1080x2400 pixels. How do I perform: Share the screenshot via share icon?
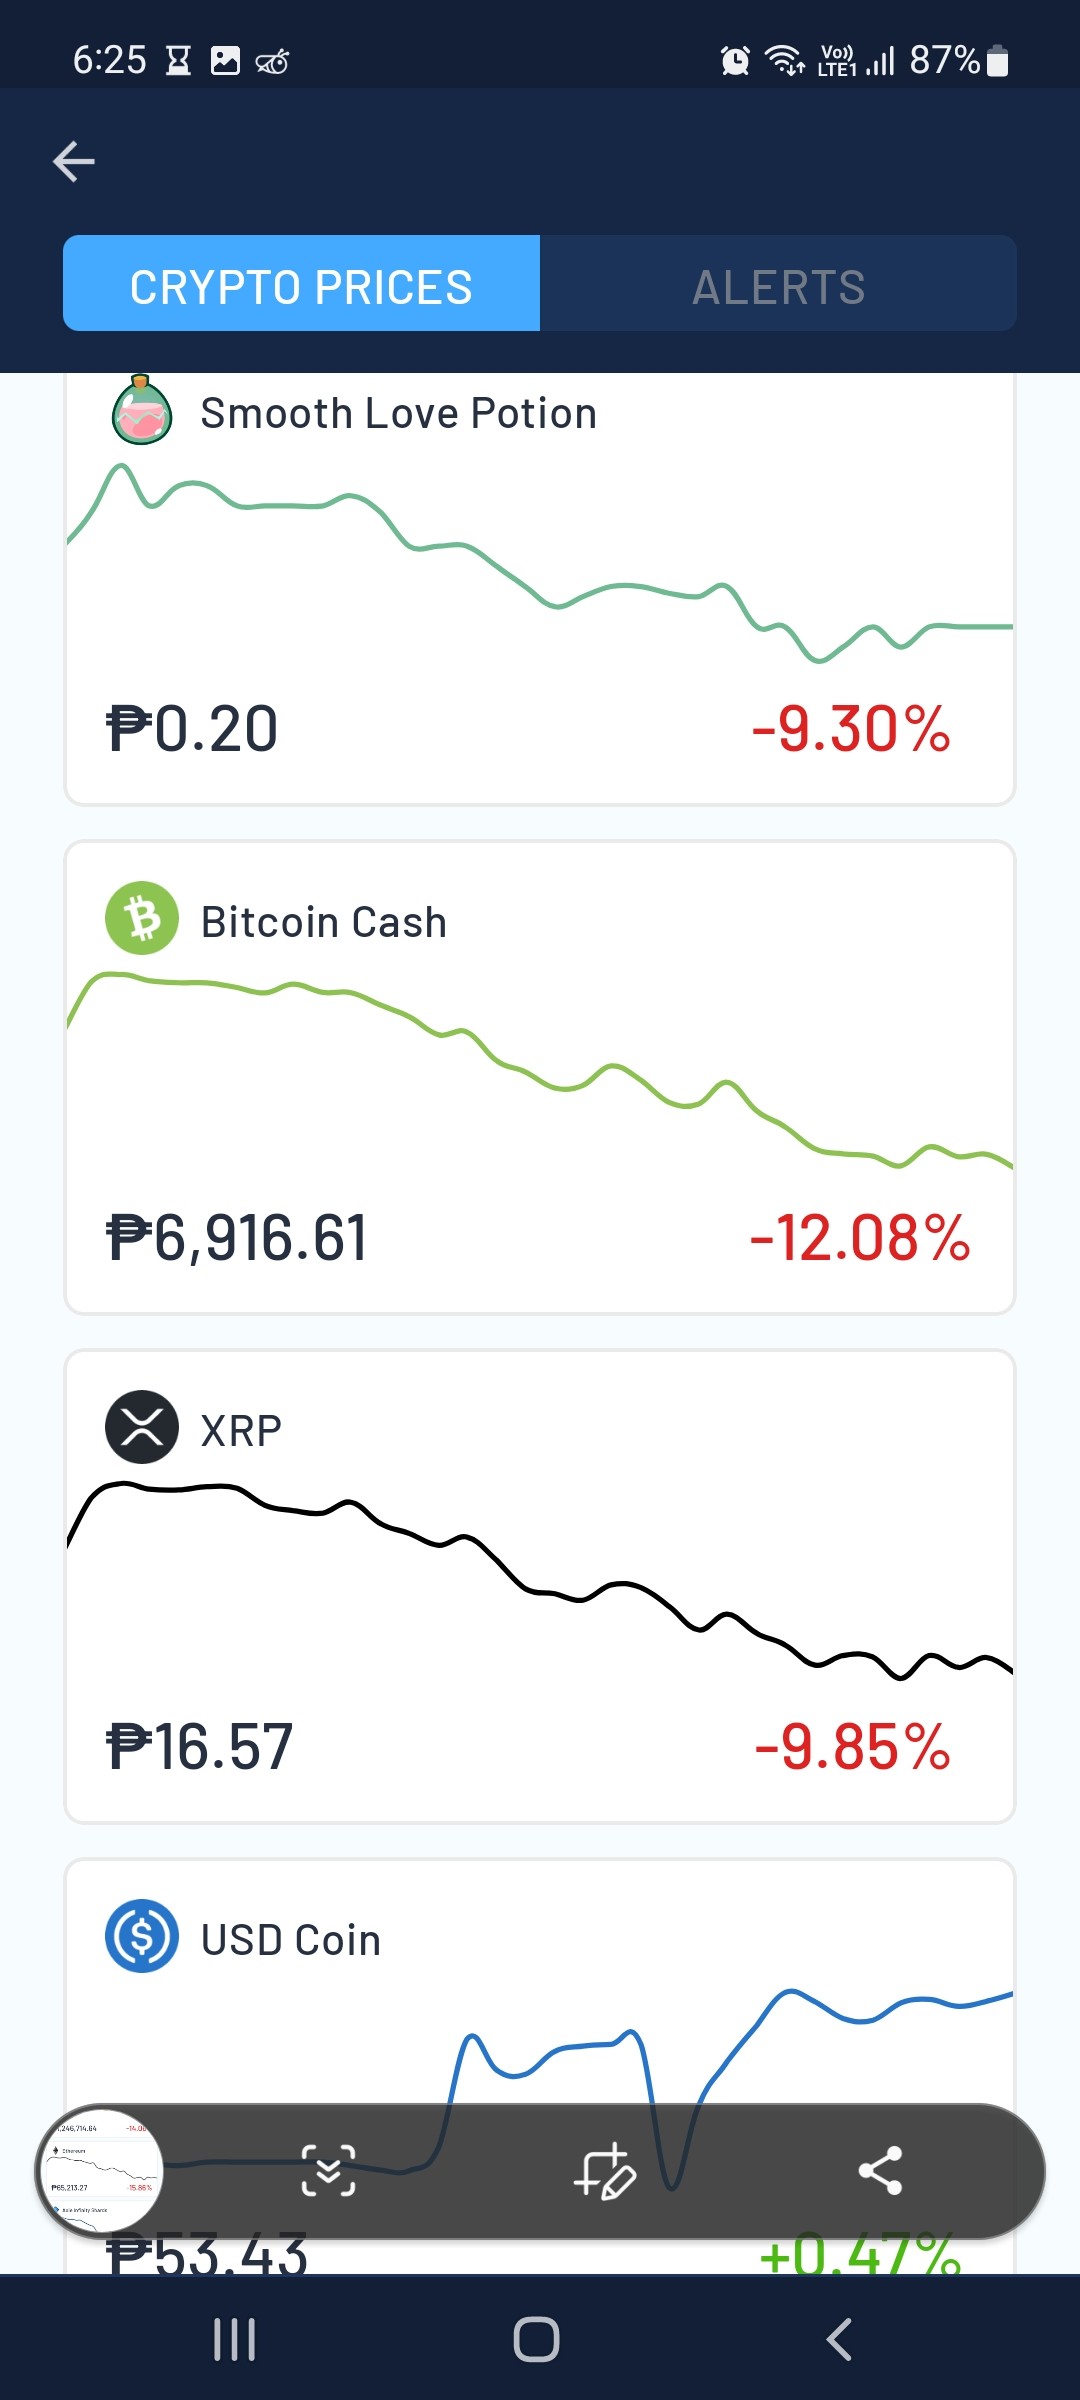880,2171
